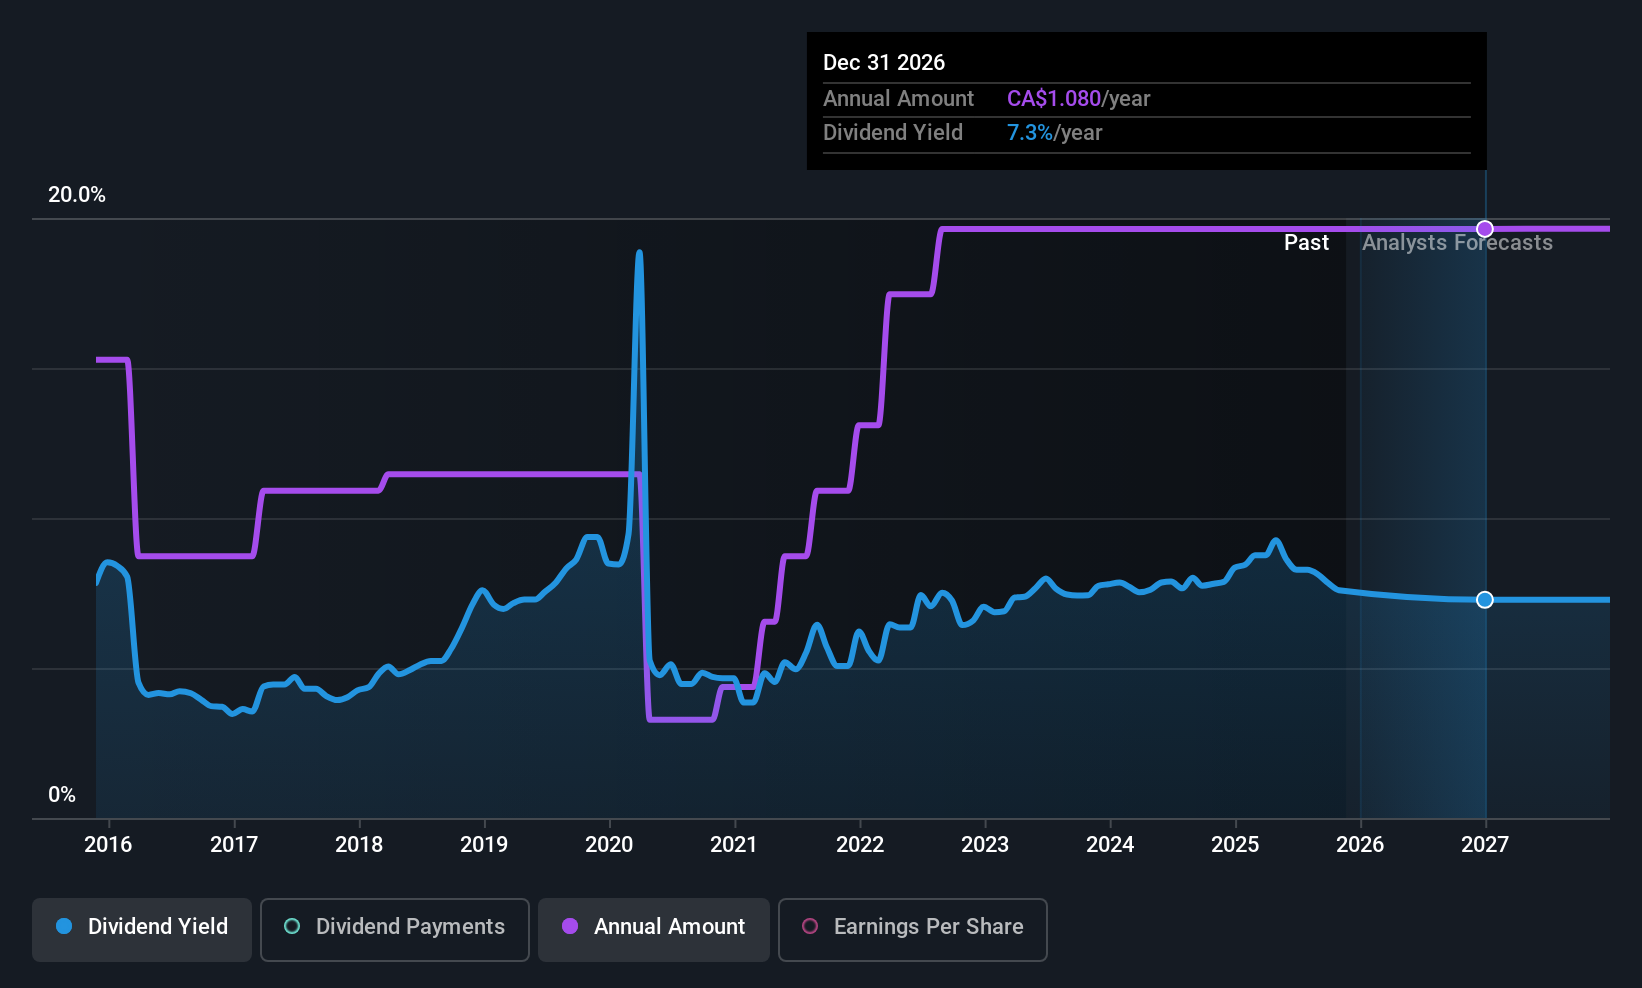Click the 20.0% axis gridline label
1642x988 pixels.
pos(77,195)
